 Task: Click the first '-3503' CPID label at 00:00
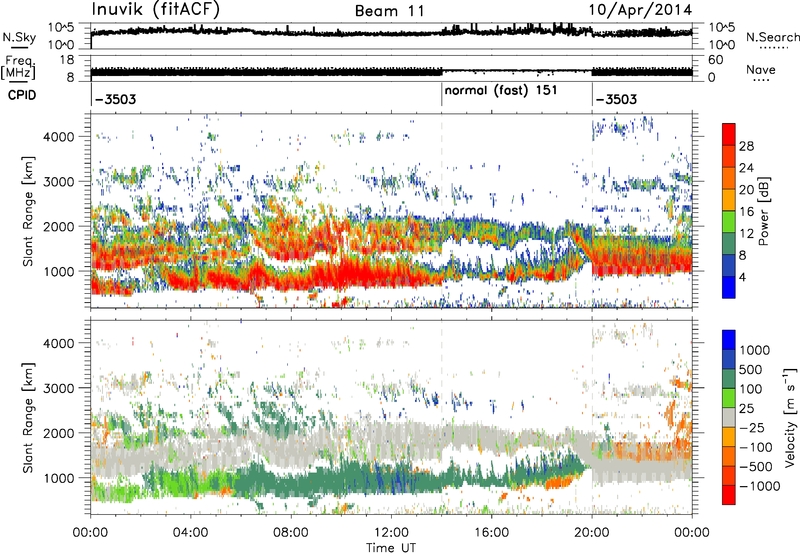[116, 99]
